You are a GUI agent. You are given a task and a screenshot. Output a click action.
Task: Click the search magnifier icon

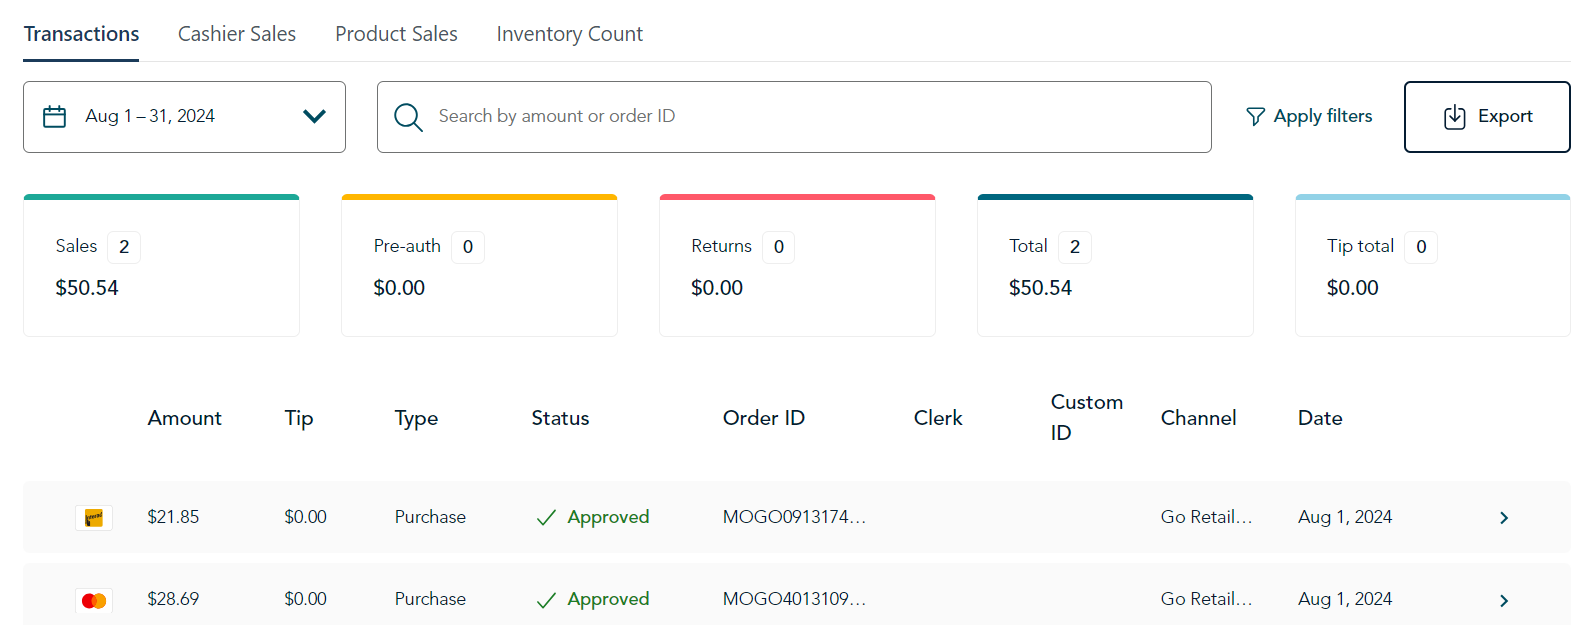point(408,117)
